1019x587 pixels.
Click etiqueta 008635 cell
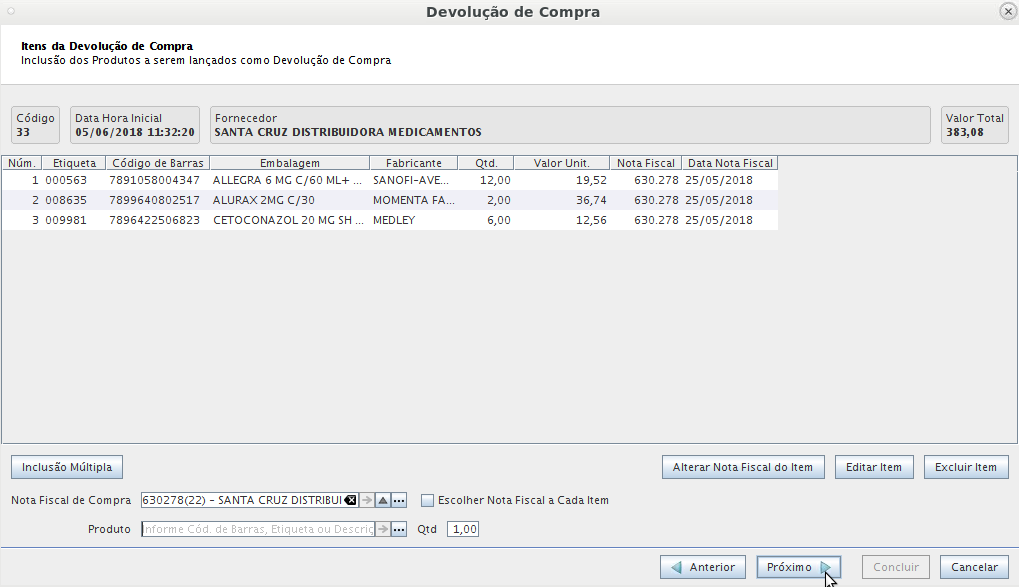tap(74, 200)
